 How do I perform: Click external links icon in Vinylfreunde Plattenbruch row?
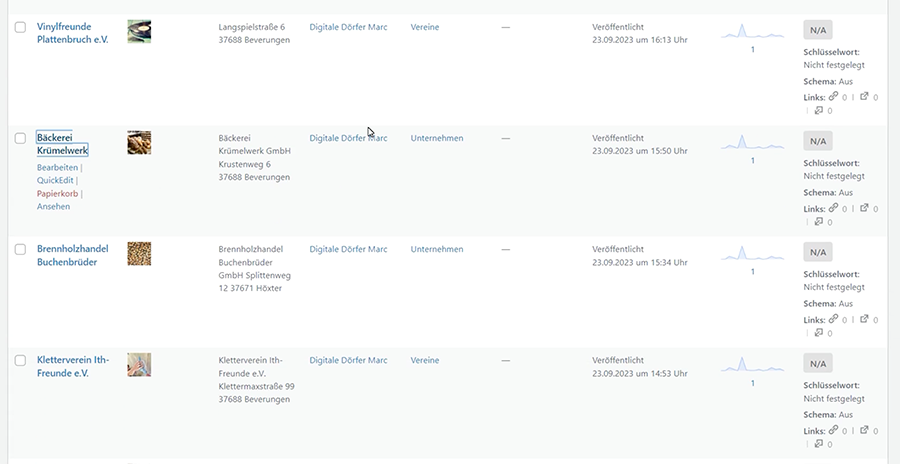pyautogui.click(x=865, y=97)
